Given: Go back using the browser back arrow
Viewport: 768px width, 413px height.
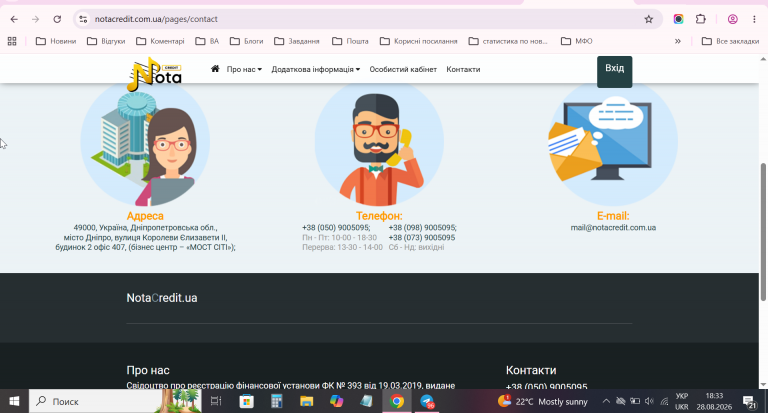Looking at the screenshot, I should 14,19.
